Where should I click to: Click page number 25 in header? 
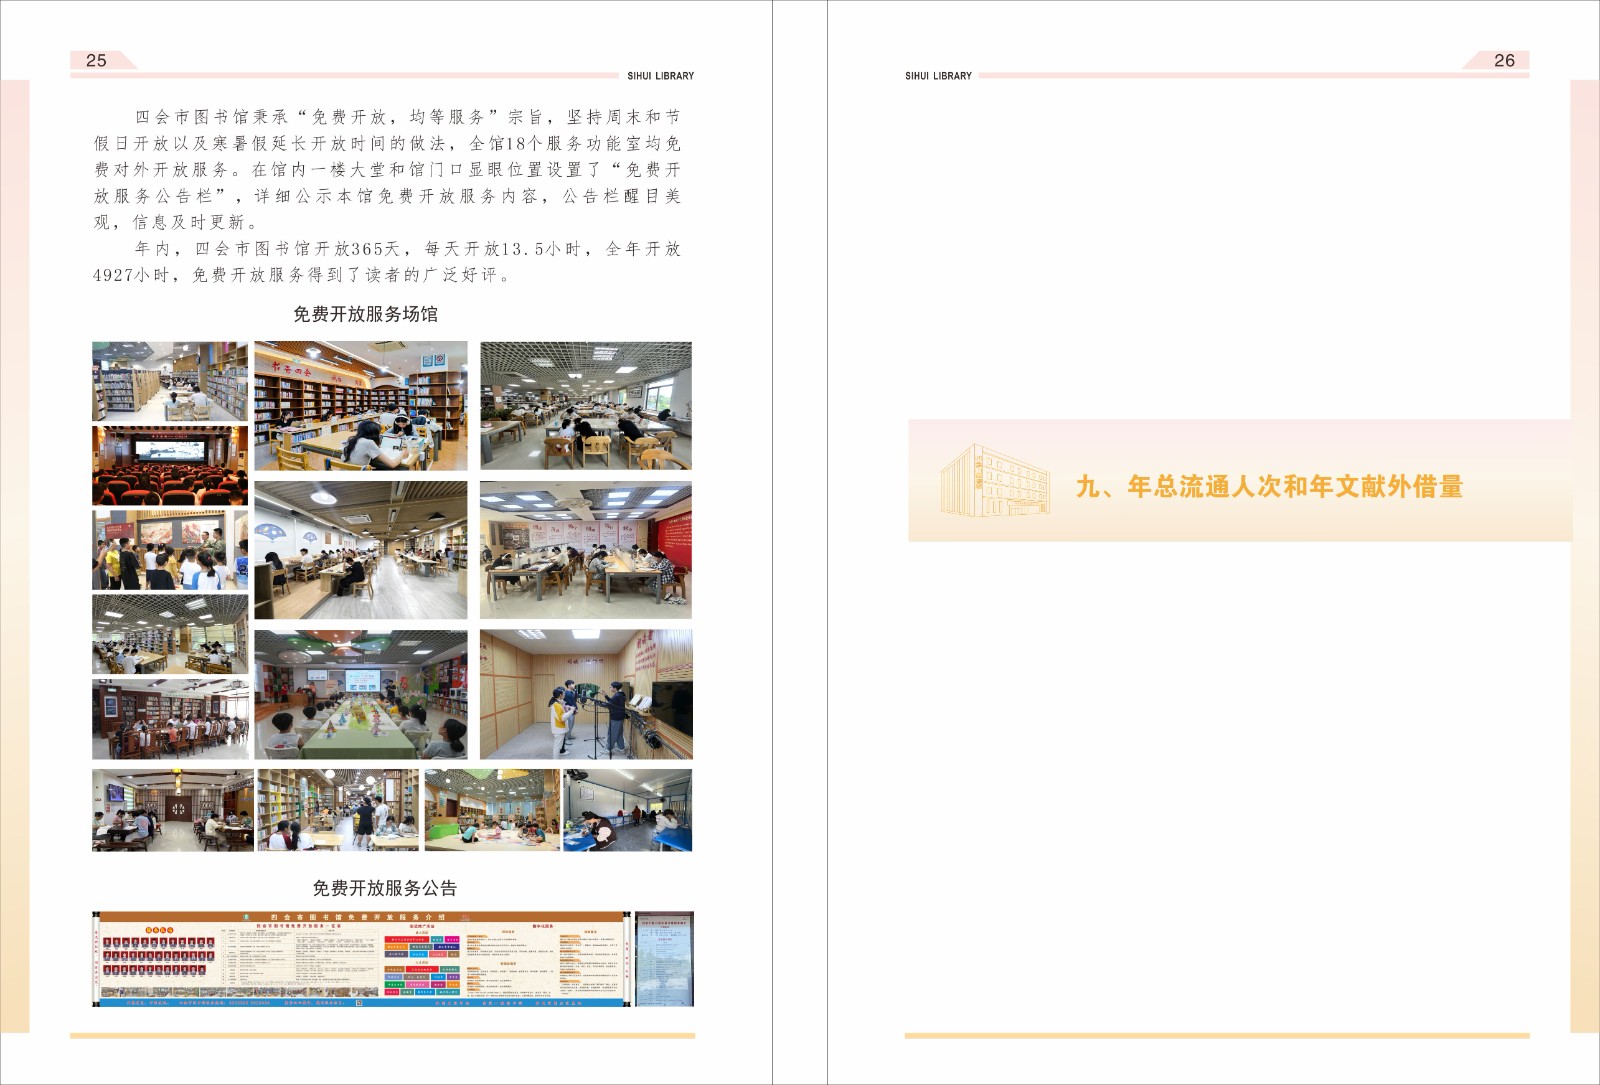pyautogui.click(x=96, y=60)
